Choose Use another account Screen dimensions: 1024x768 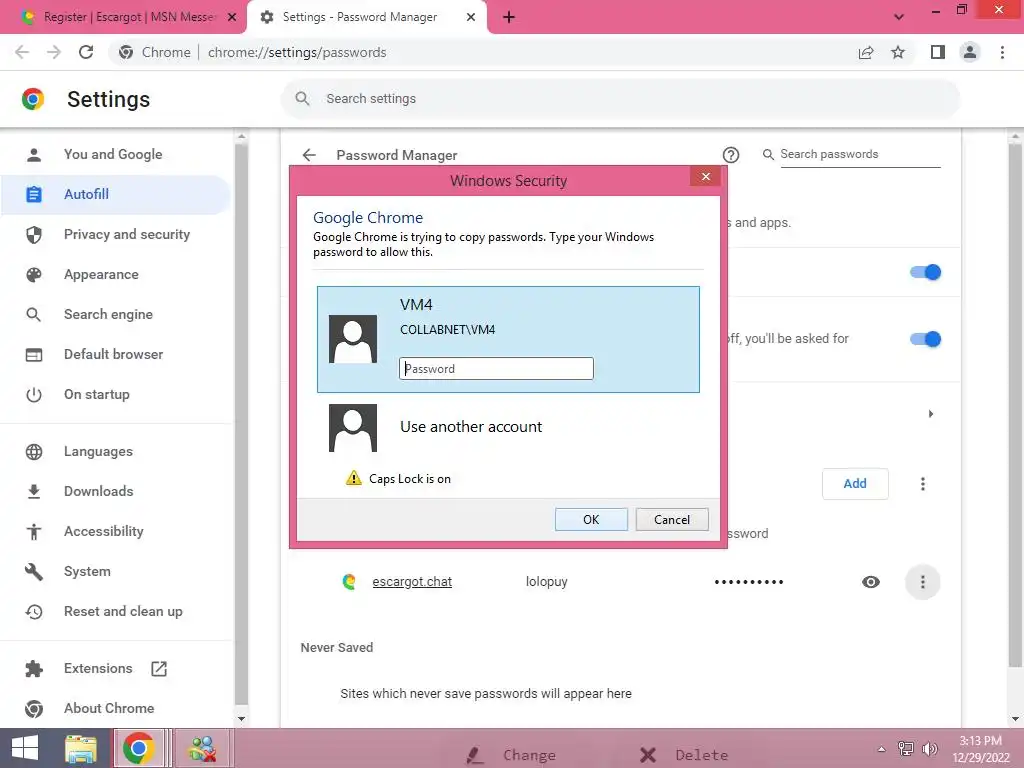click(470, 427)
